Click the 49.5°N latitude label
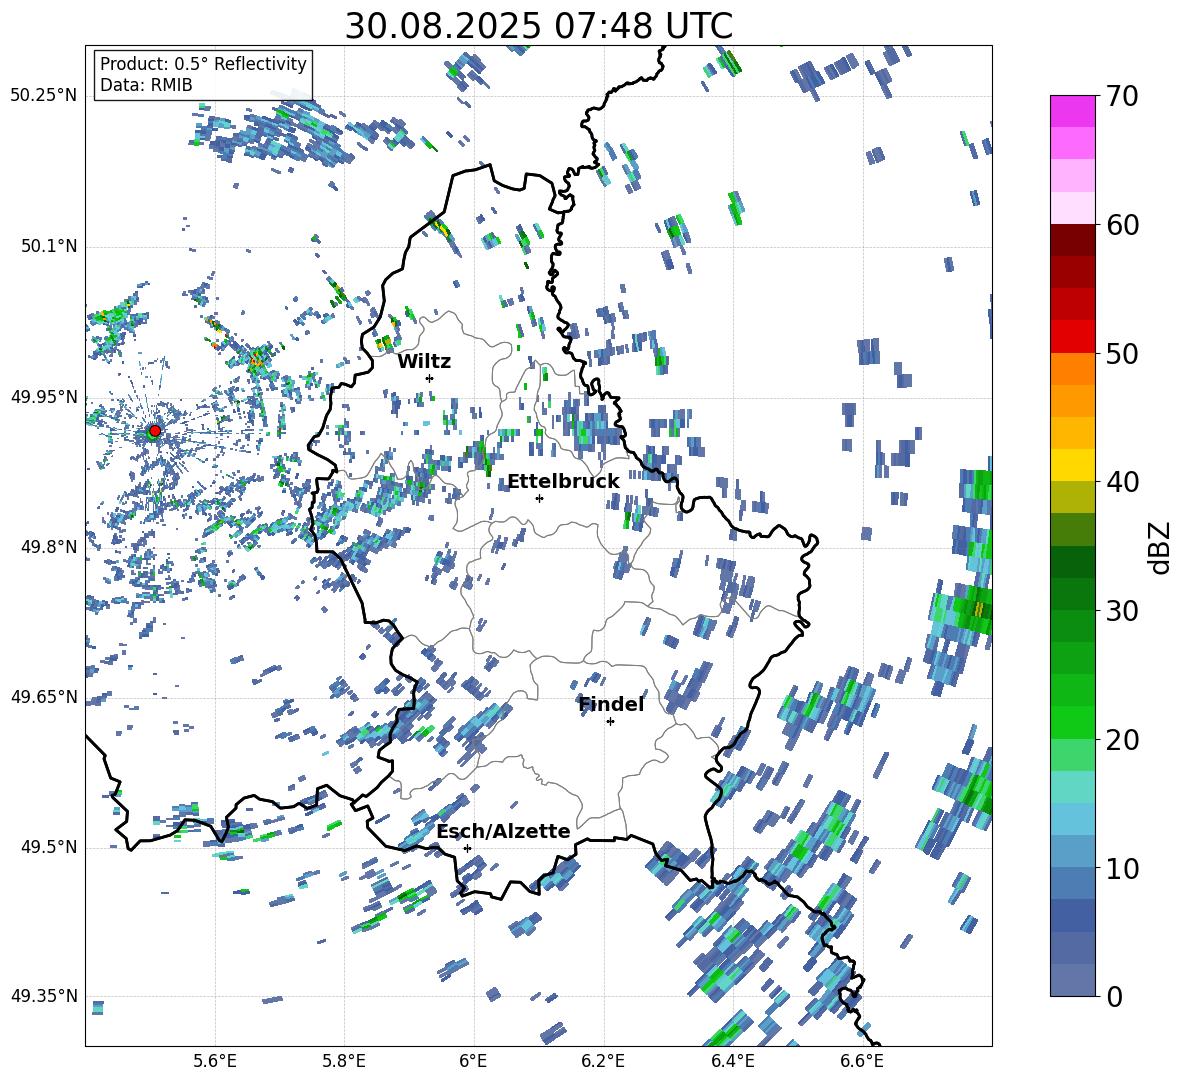The width and height of the screenshot is (1184, 1081). (x=48, y=846)
